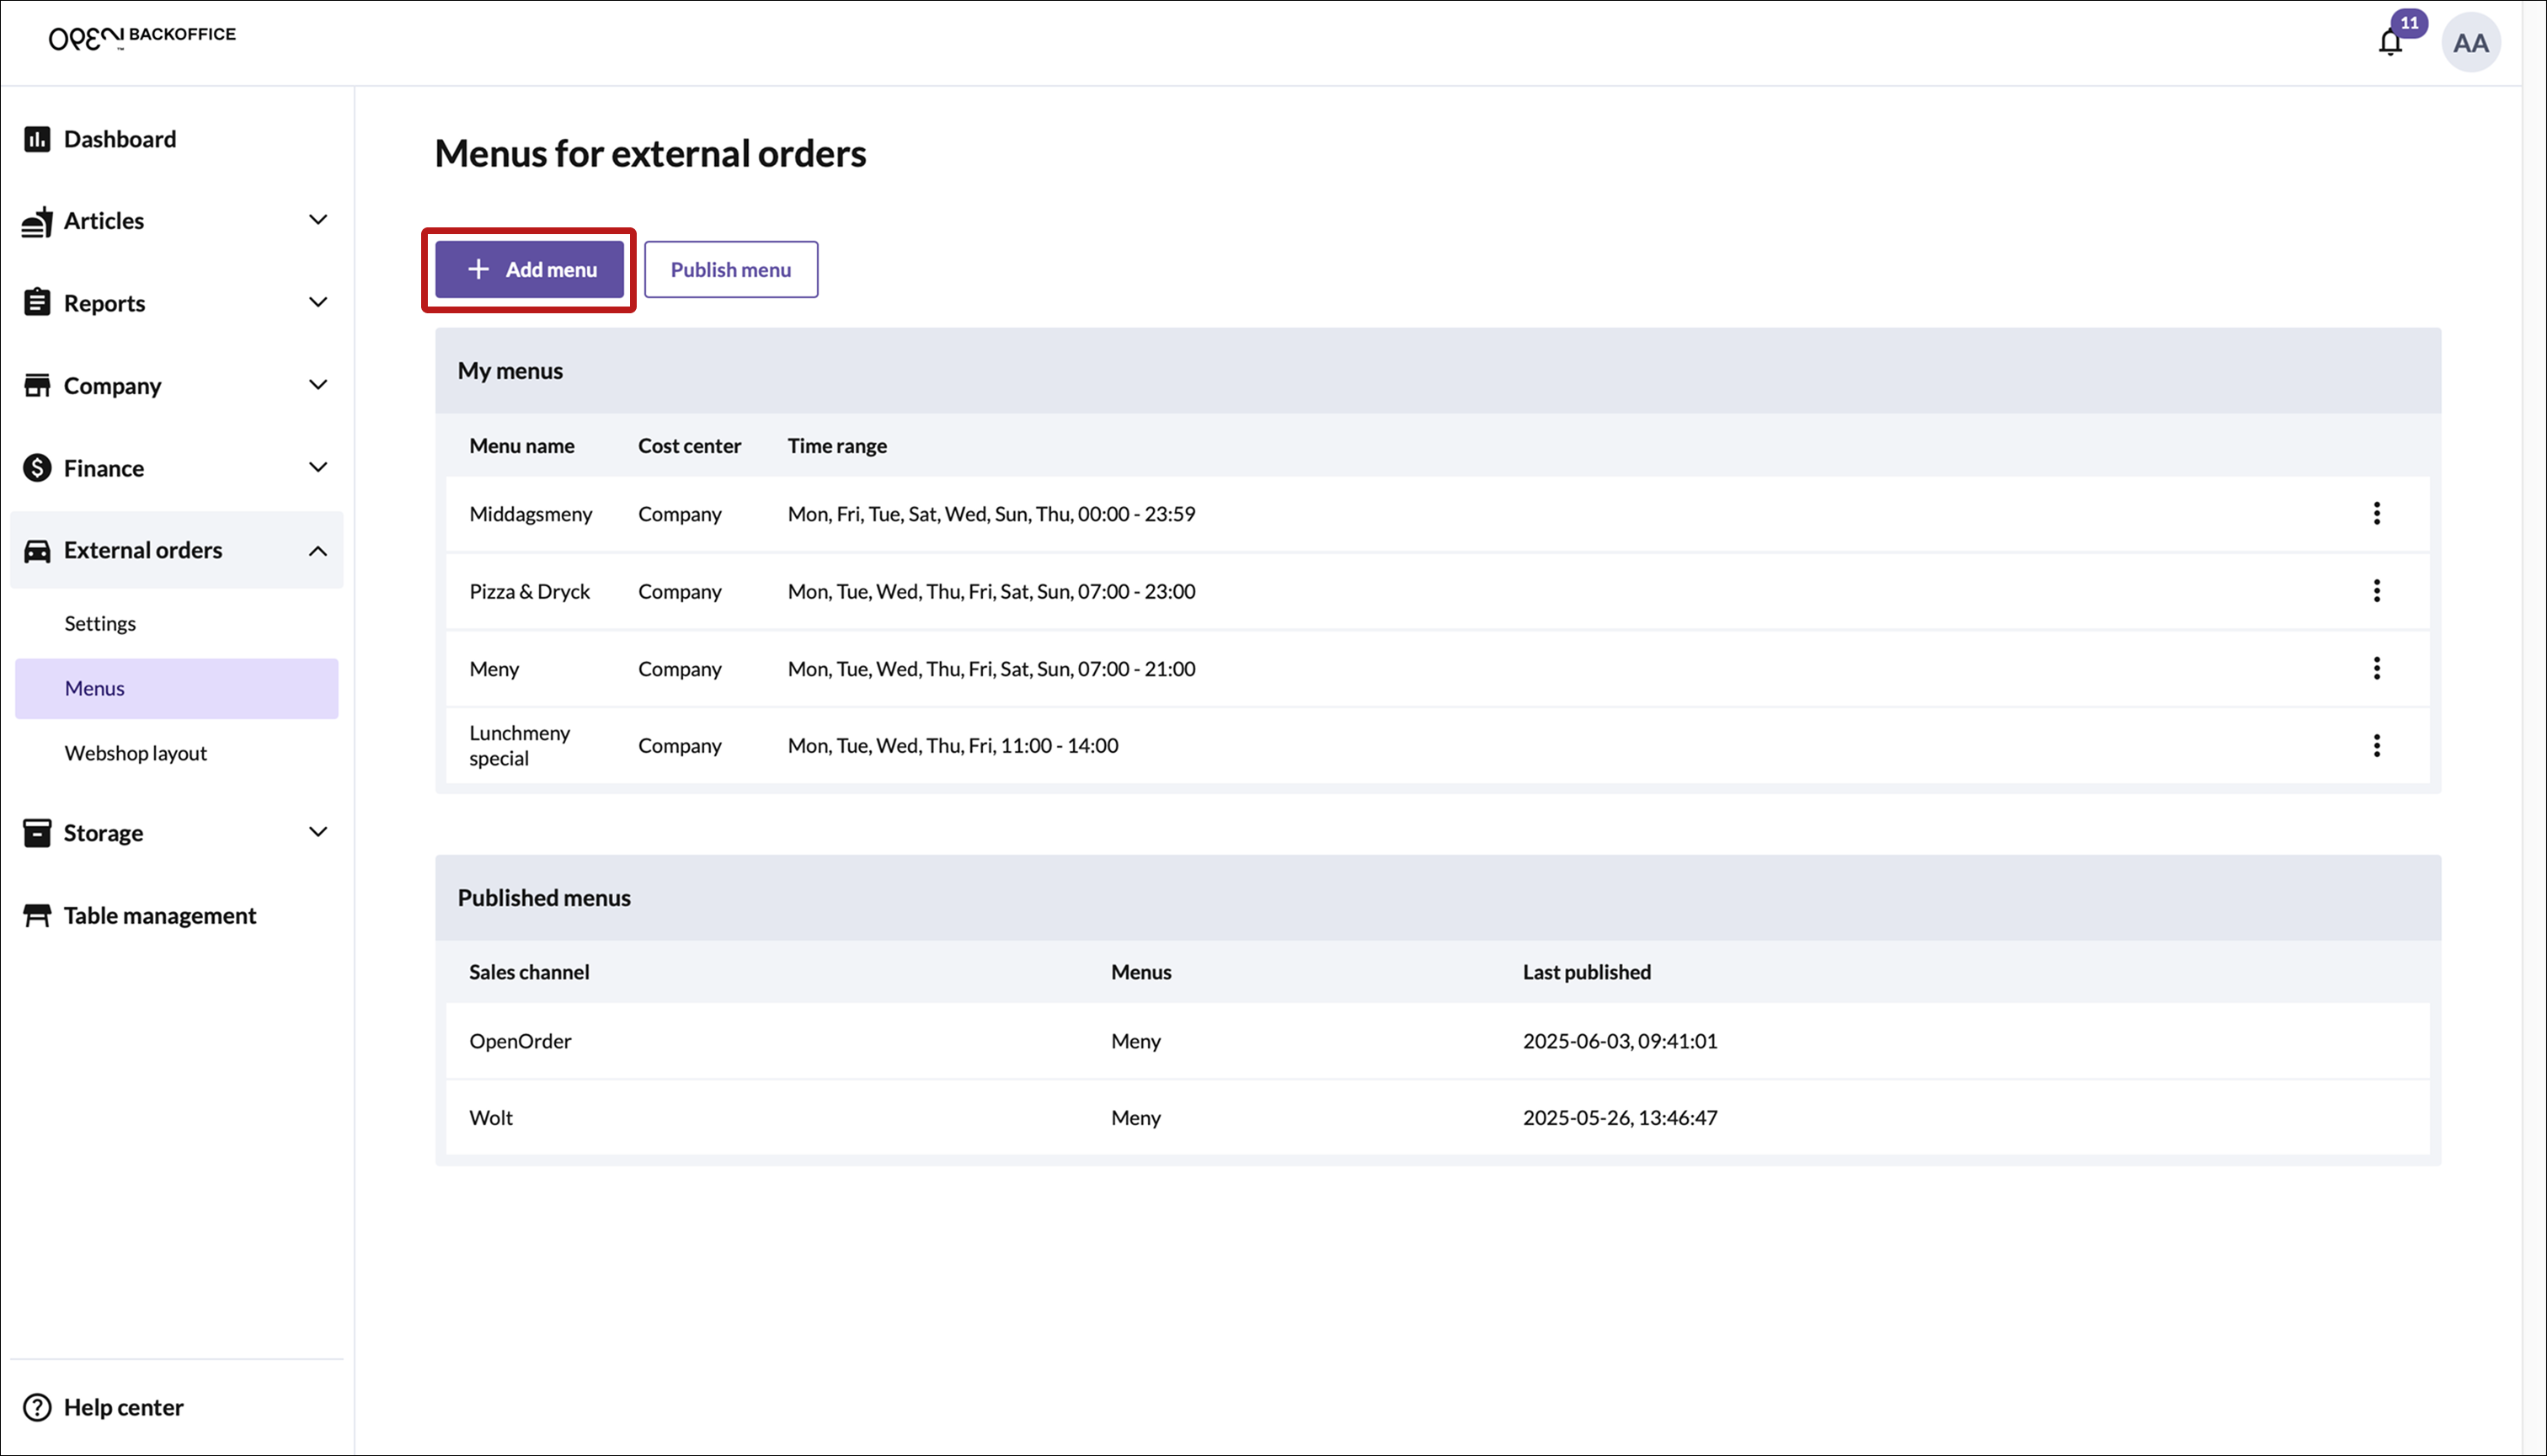Click the Publish menu button
Screen dimensions: 2547x1456
(x=731, y=269)
